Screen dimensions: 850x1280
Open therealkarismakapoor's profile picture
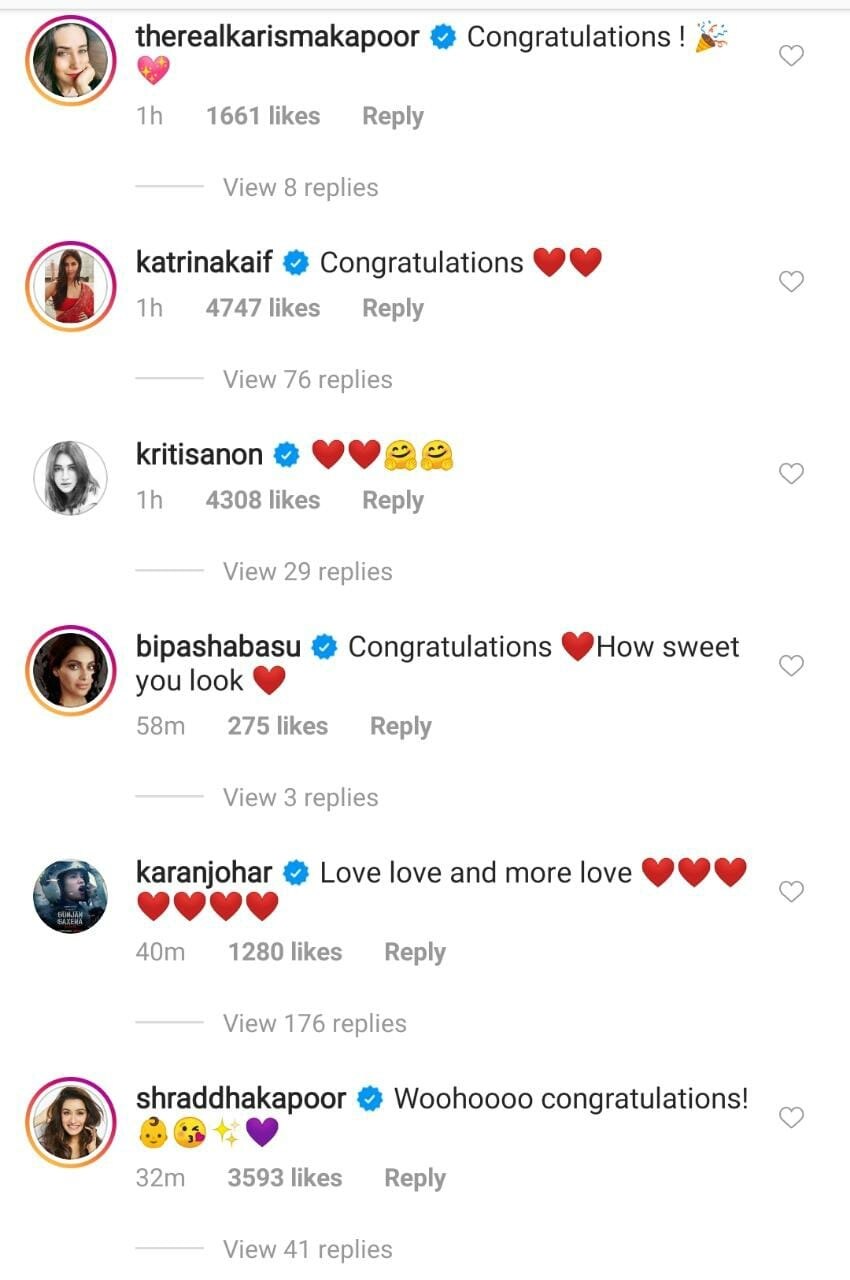[70, 58]
